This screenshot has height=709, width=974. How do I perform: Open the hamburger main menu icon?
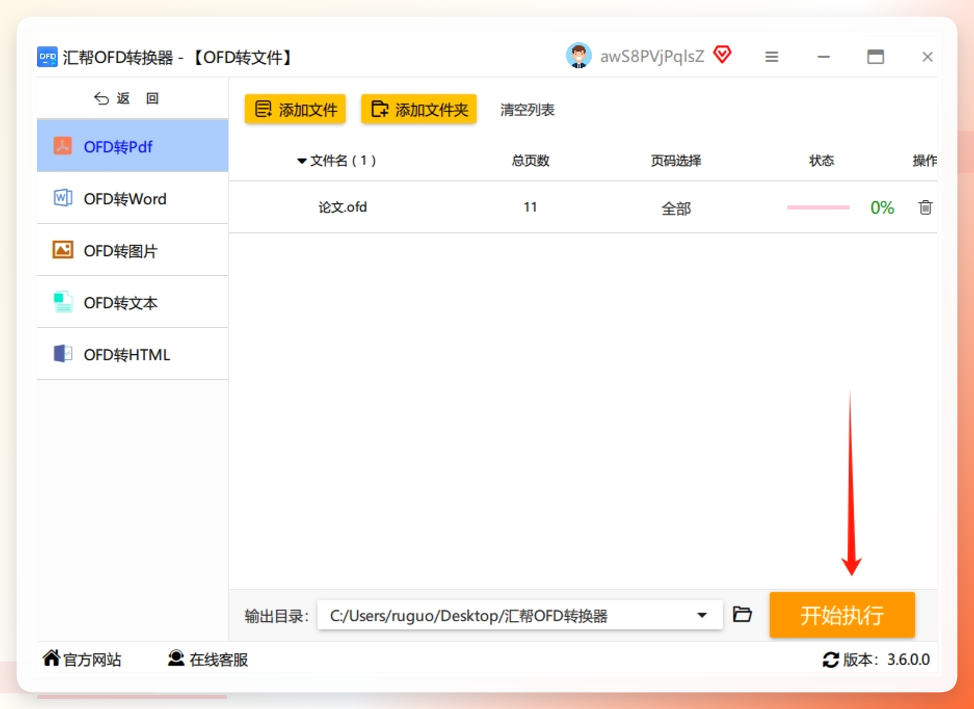click(771, 57)
